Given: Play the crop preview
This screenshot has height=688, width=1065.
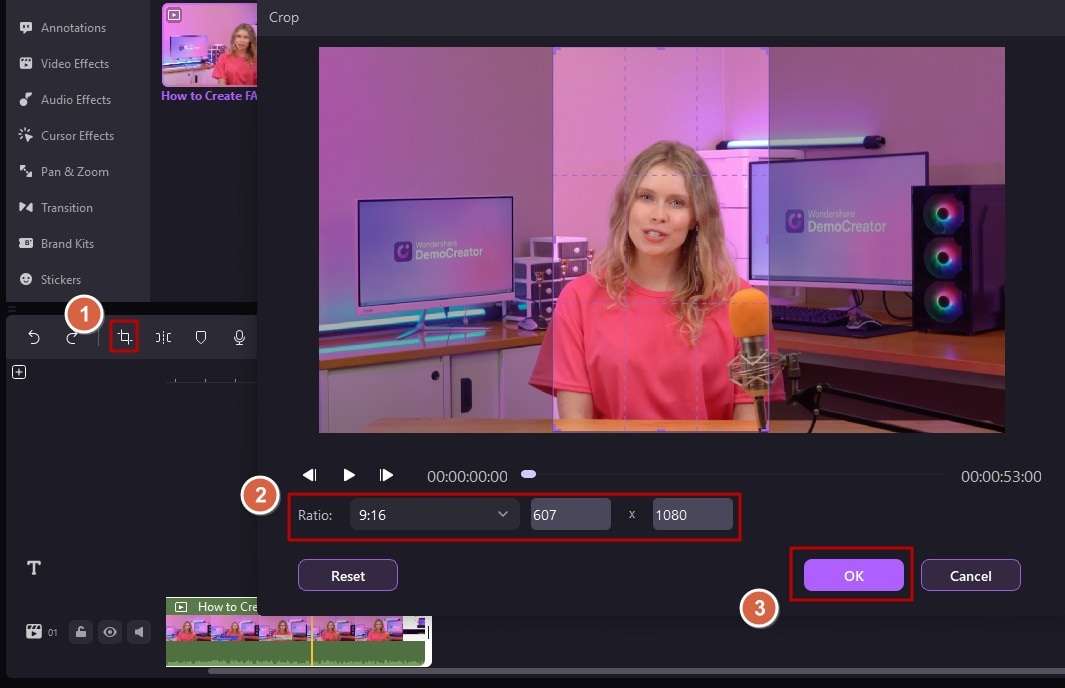Looking at the screenshot, I should click(349, 475).
